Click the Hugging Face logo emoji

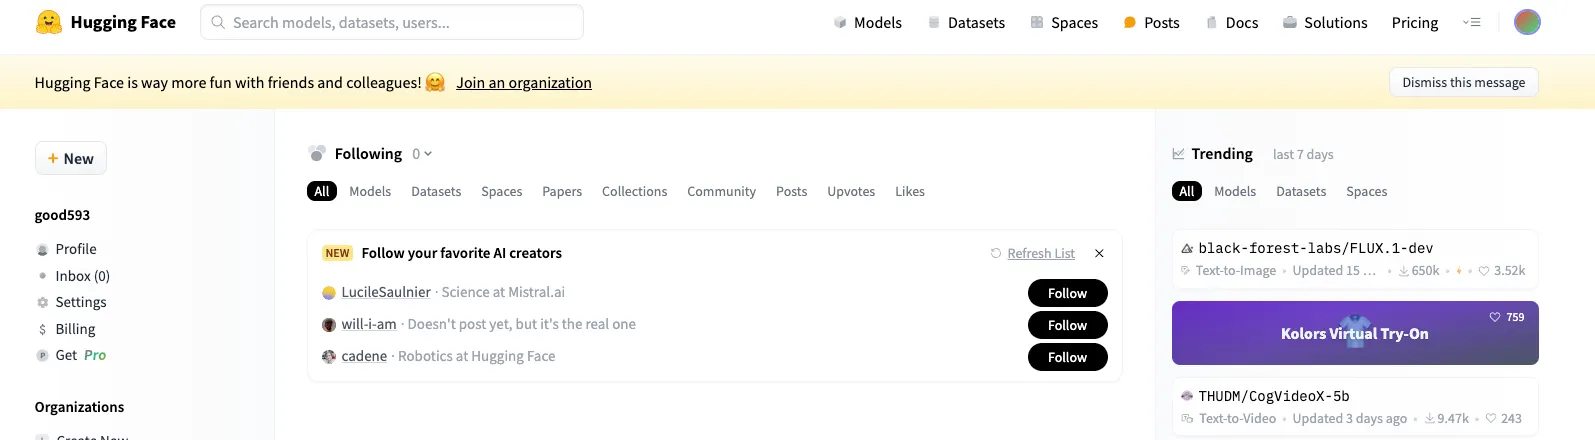pyautogui.click(x=49, y=22)
